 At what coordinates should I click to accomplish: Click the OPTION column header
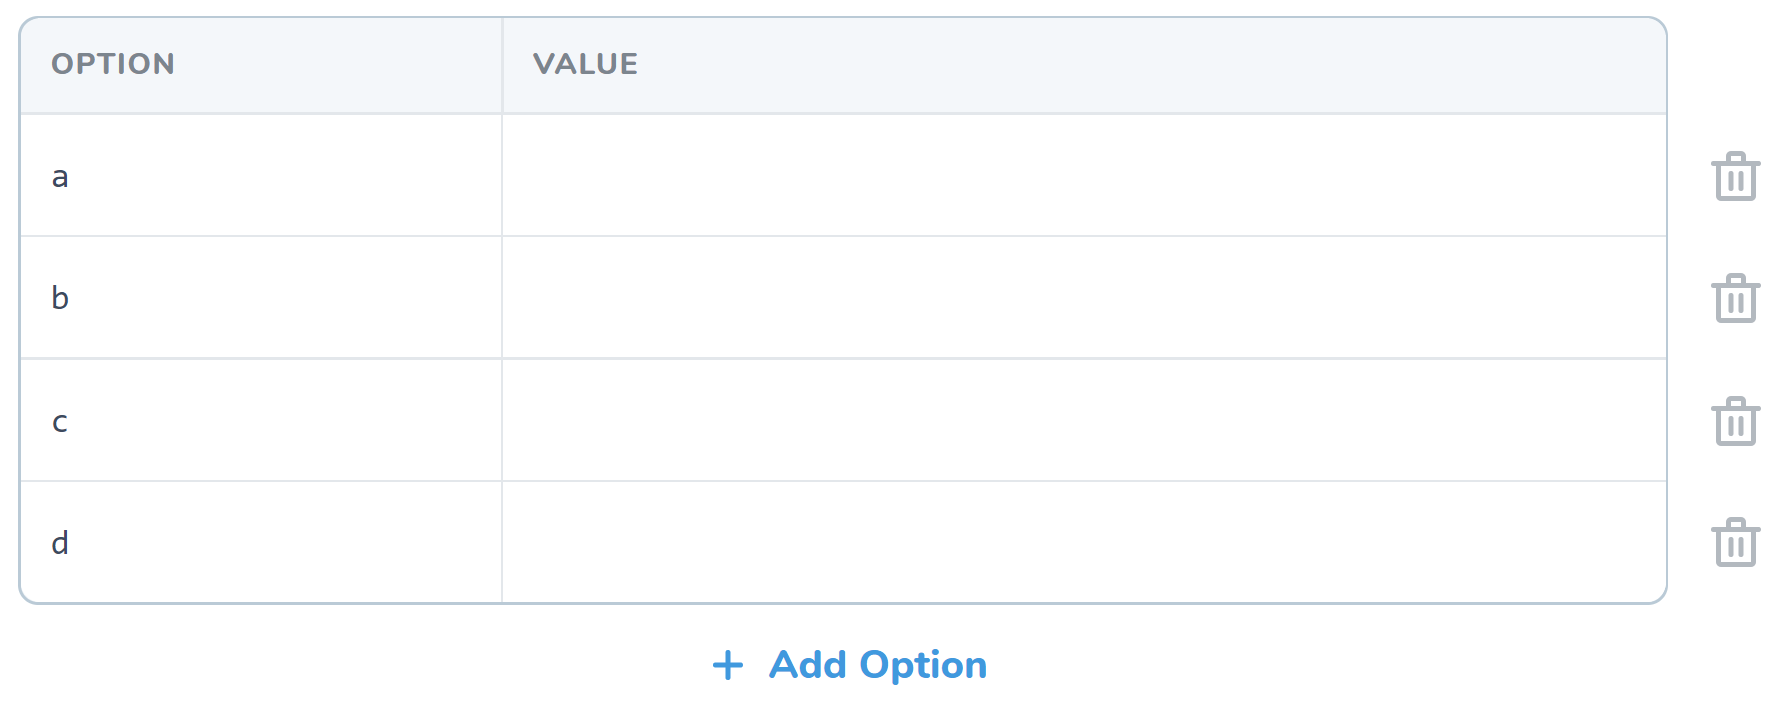tap(113, 64)
